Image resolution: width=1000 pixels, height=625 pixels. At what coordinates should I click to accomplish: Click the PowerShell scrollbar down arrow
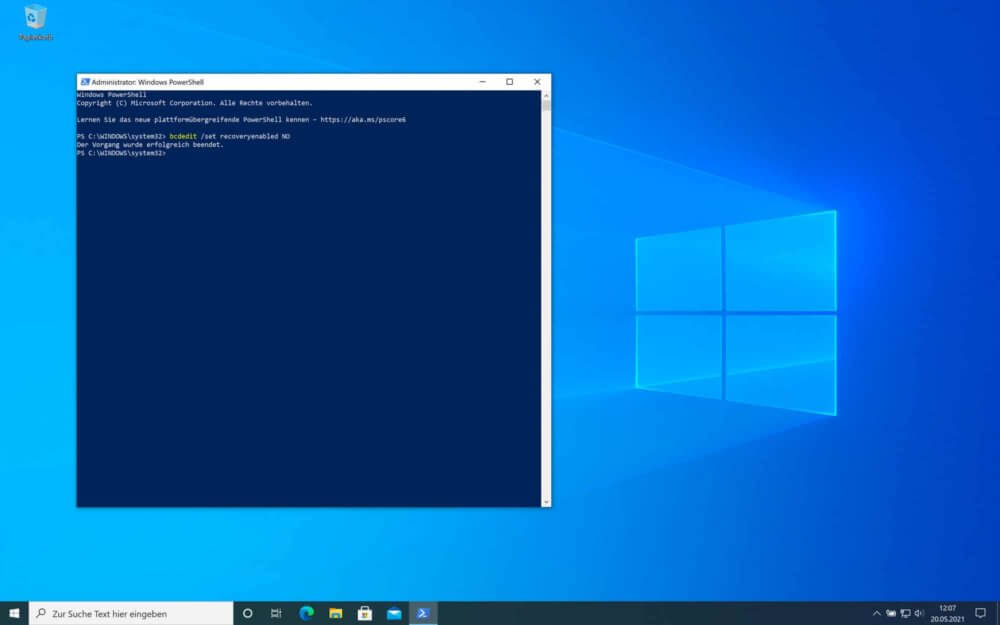(546, 503)
